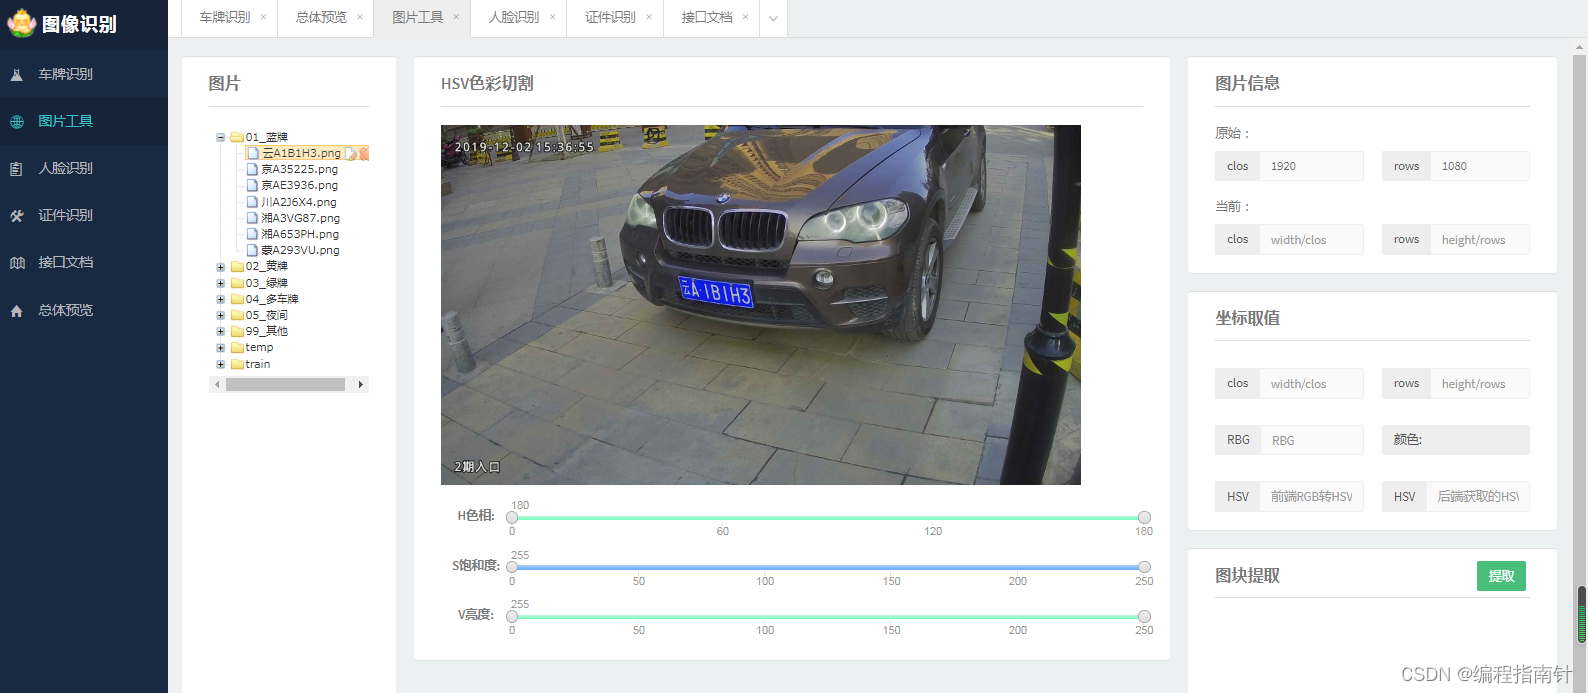Switch to the 人脸识别 tab
The width and height of the screenshot is (1588, 693).
(x=514, y=18)
